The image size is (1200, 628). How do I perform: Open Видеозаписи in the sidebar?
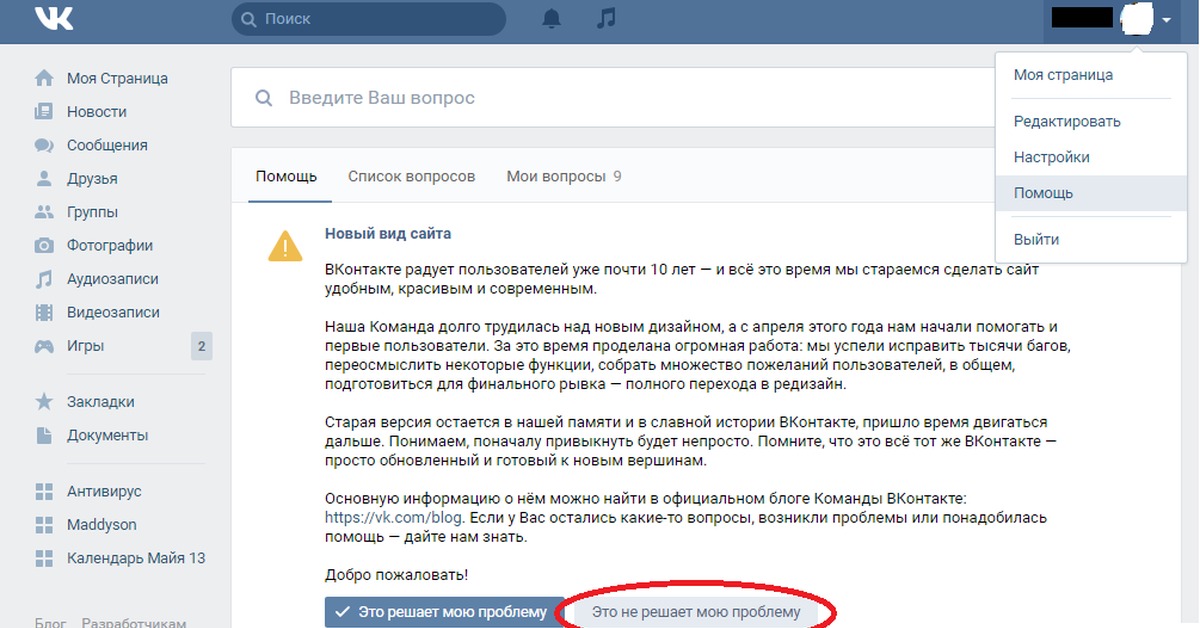[x=113, y=313]
